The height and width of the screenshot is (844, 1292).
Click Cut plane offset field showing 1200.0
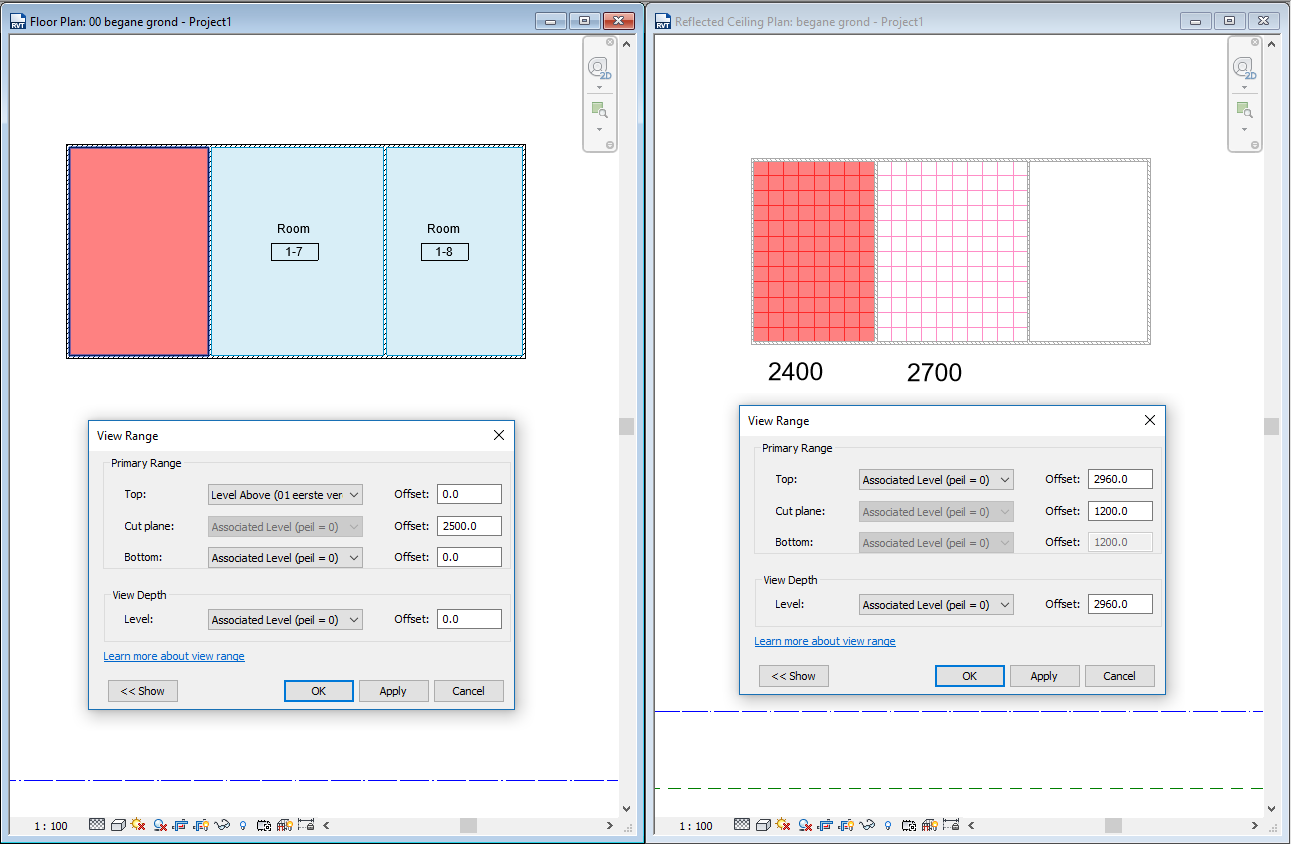(x=1120, y=511)
